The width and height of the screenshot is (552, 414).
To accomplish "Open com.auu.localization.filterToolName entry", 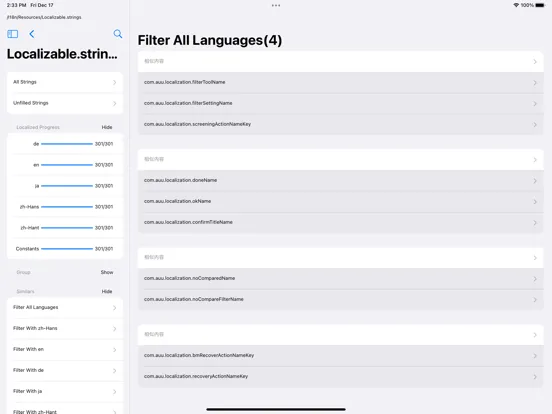I will 340,82.
